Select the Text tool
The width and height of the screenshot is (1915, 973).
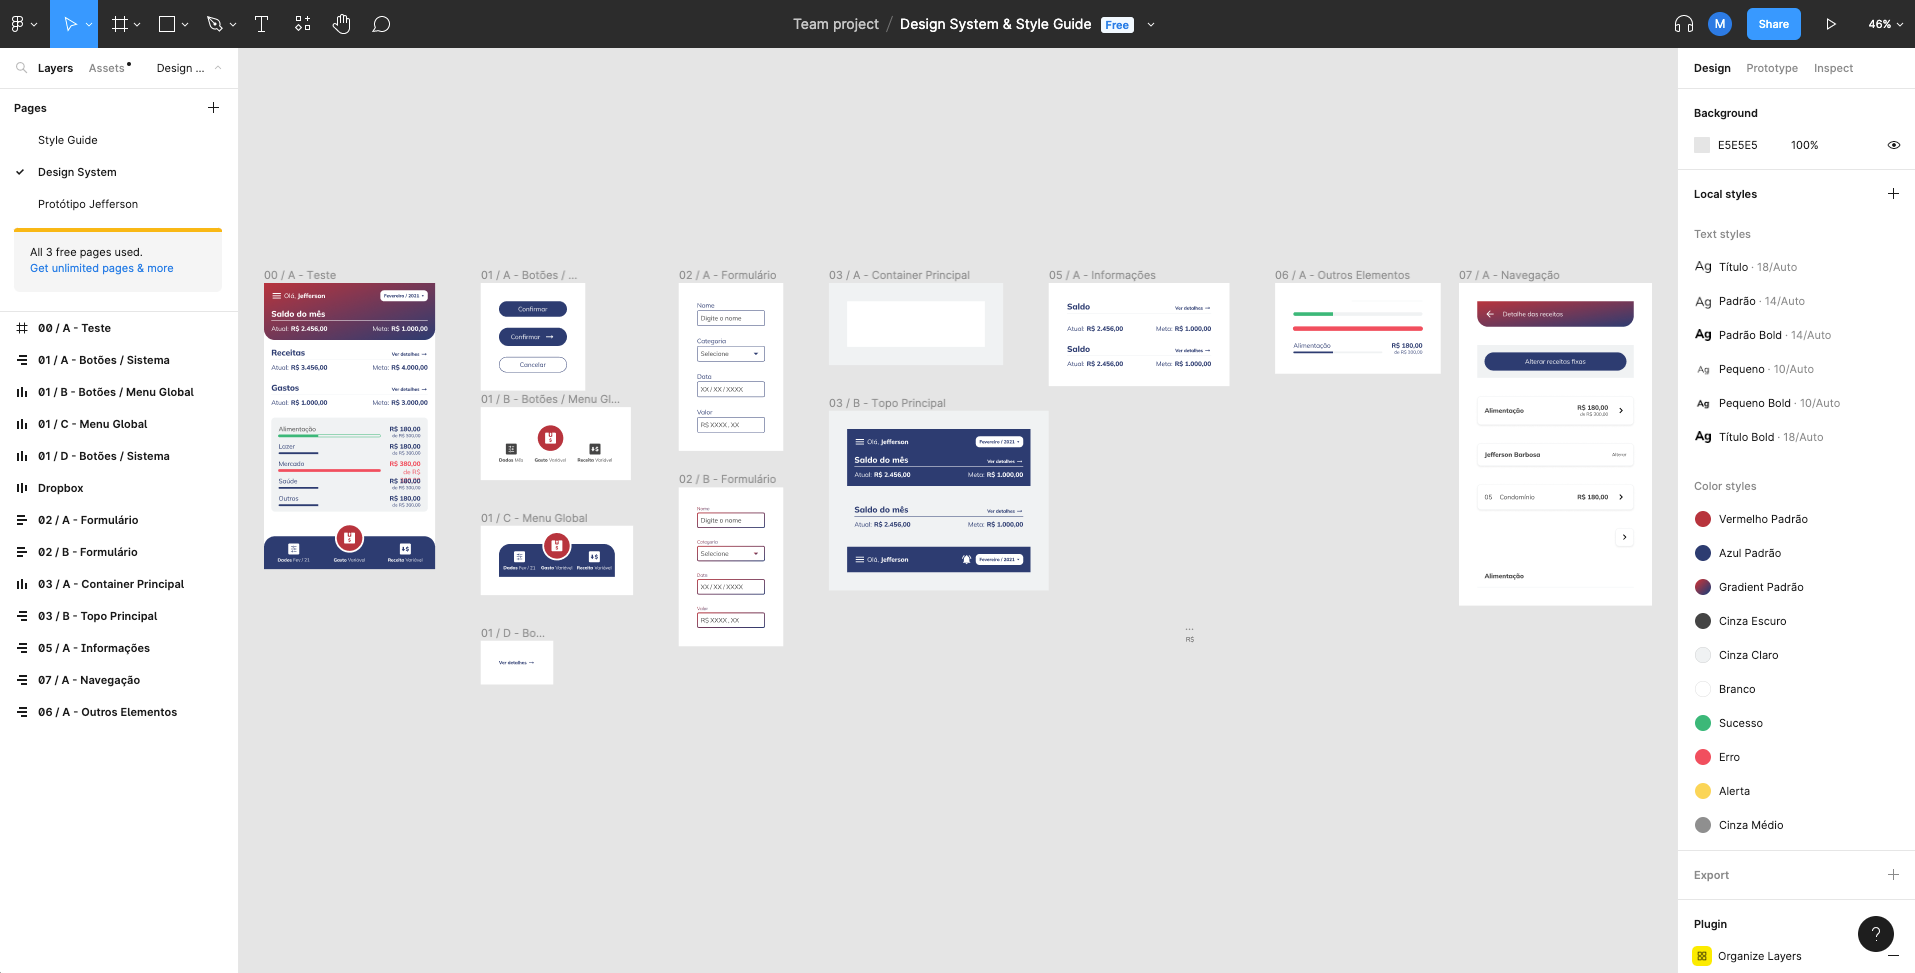pyautogui.click(x=262, y=24)
